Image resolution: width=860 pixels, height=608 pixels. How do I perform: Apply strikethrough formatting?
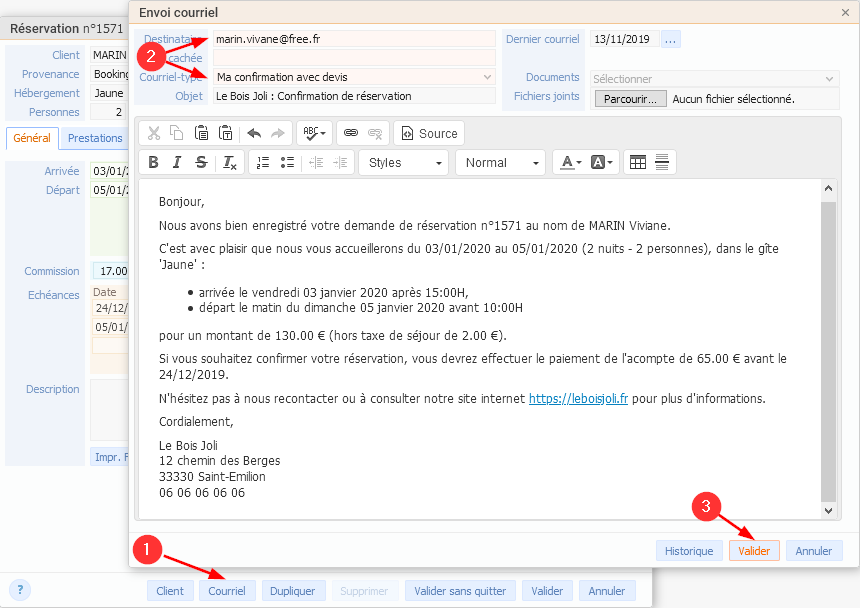click(x=201, y=163)
